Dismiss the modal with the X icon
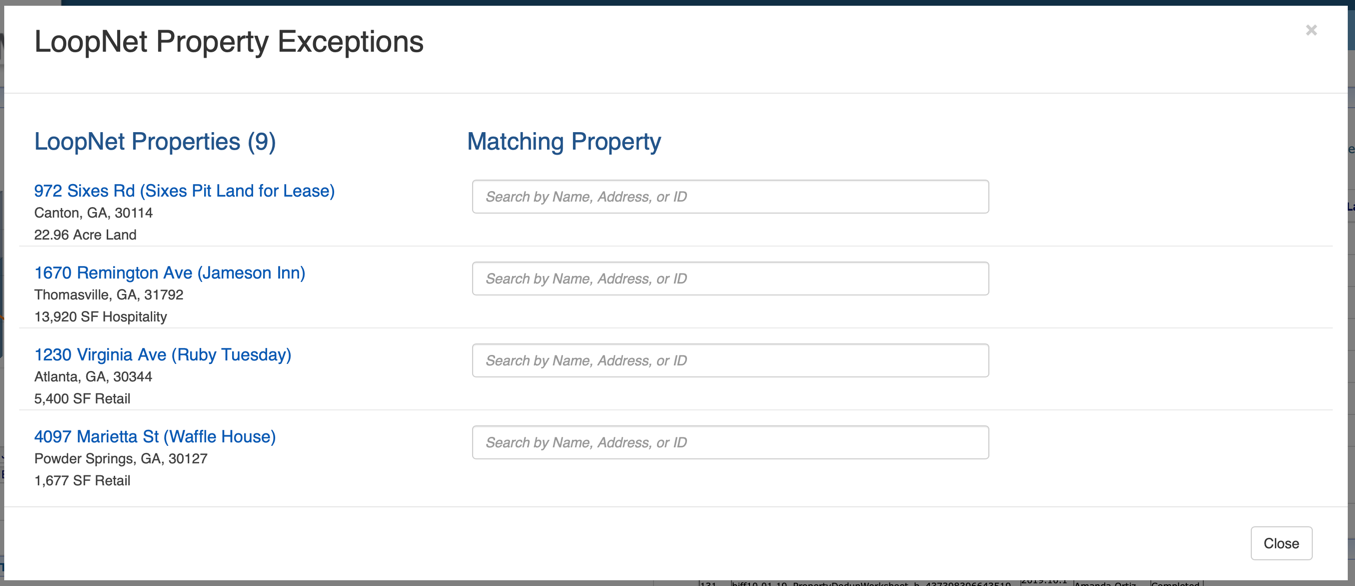1355x586 pixels. point(1311,30)
